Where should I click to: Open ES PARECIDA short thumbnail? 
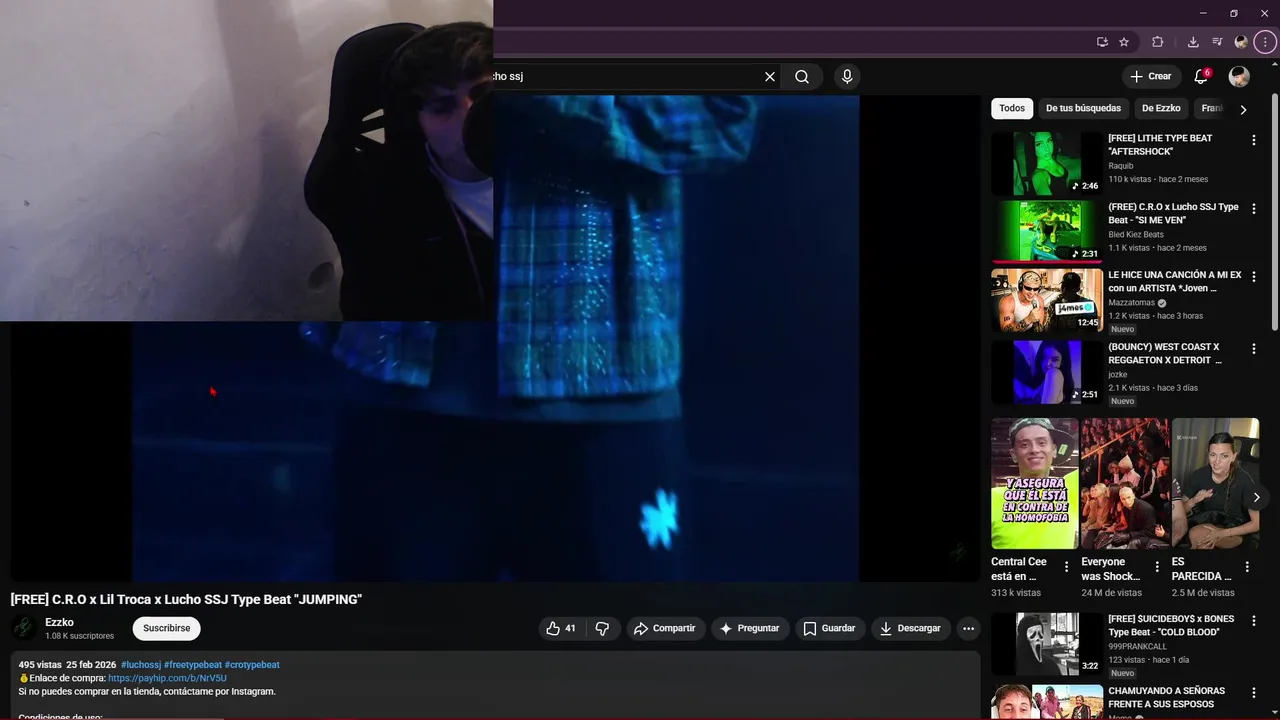click(1215, 483)
